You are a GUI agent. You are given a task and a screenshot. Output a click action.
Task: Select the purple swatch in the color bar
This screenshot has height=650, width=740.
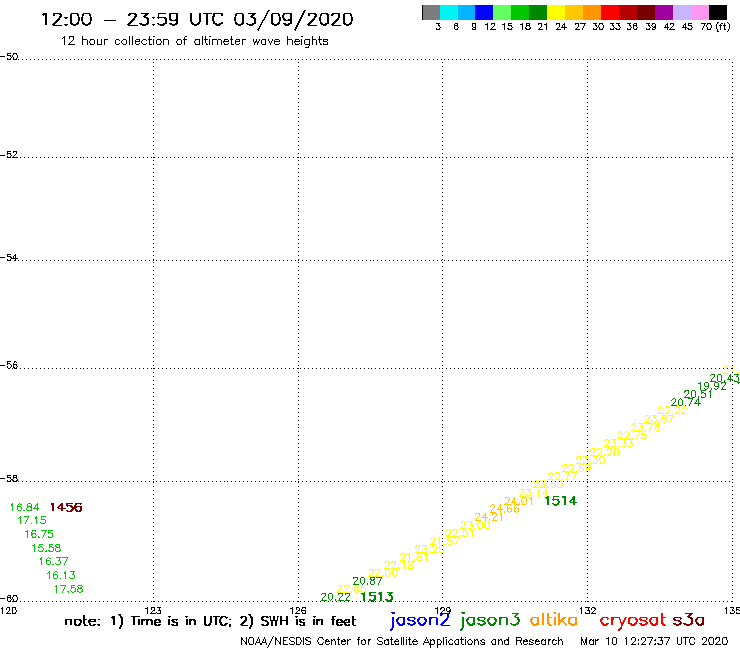click(x=664, y=12)
